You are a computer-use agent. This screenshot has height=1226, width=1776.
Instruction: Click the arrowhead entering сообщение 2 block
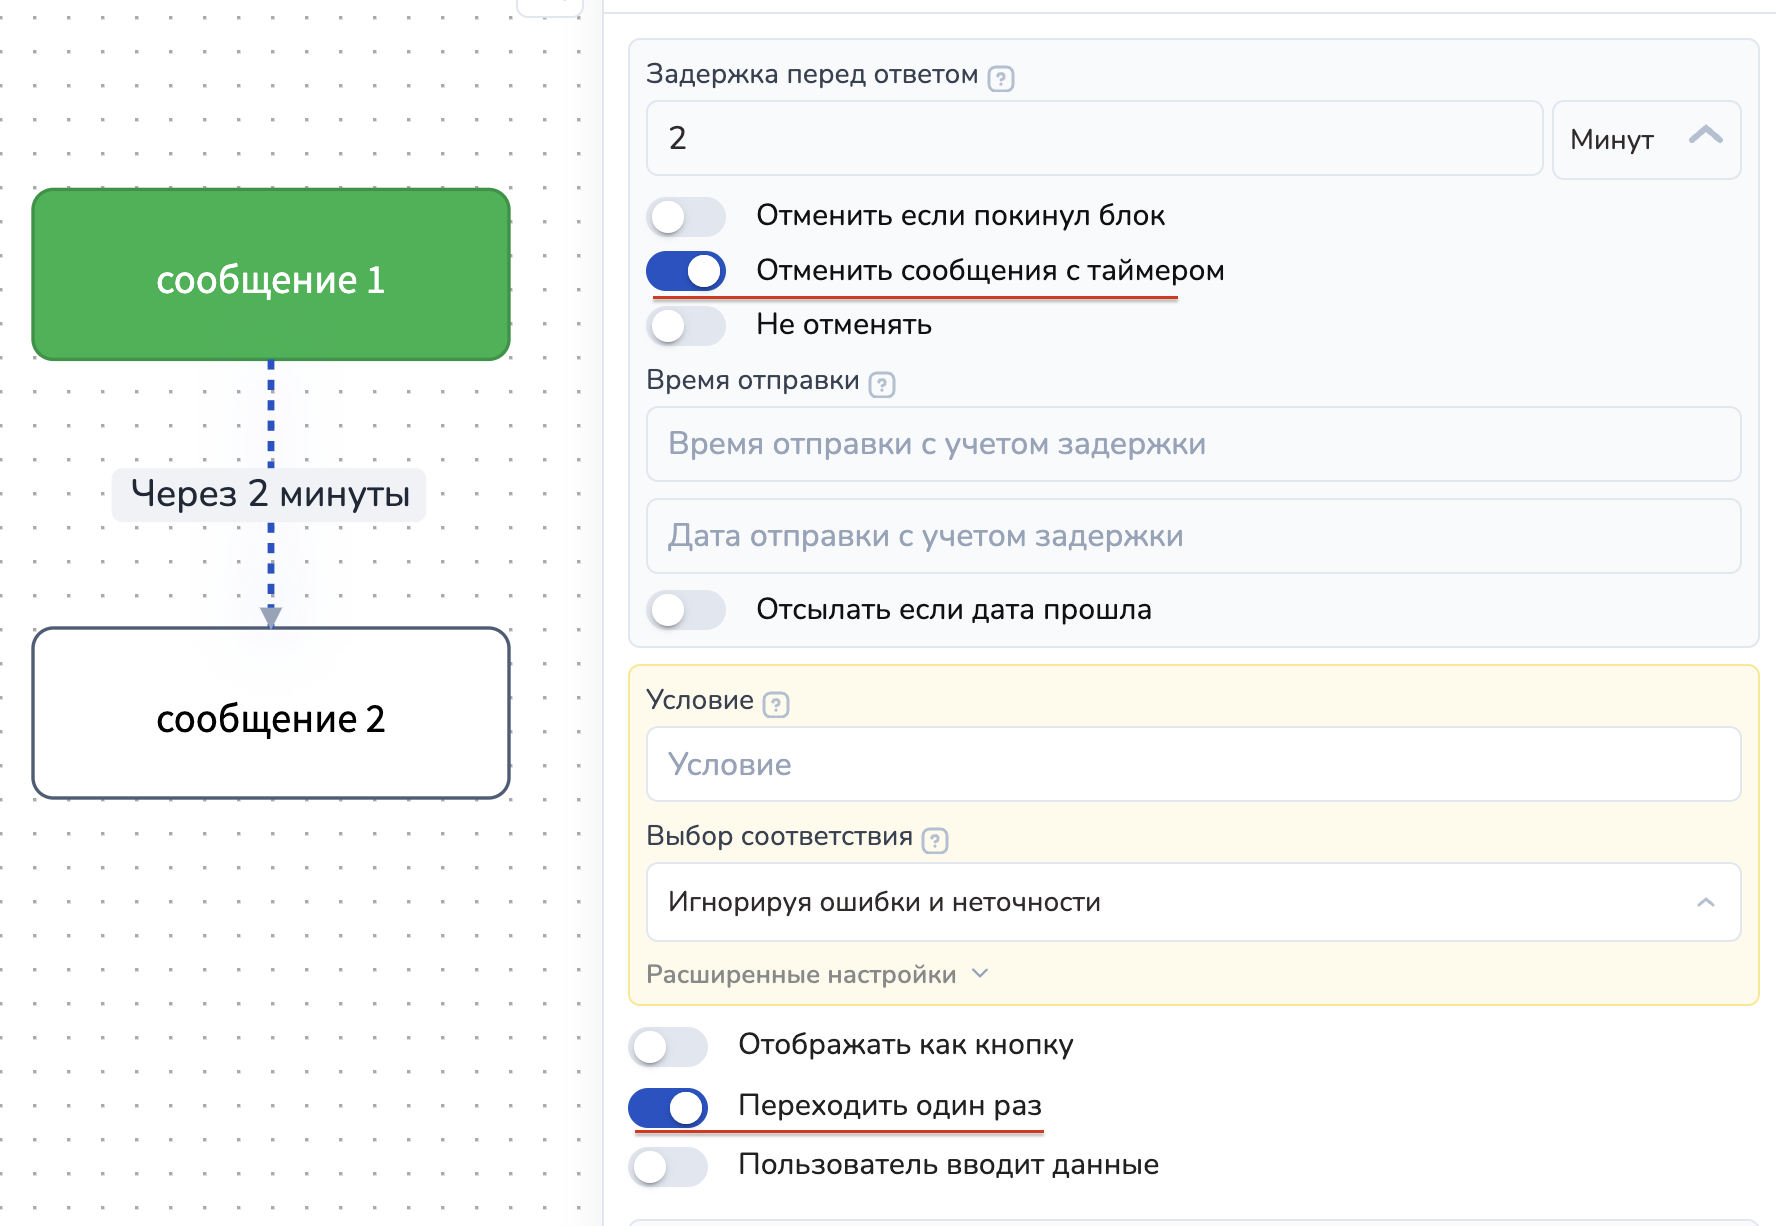point(271,616)
